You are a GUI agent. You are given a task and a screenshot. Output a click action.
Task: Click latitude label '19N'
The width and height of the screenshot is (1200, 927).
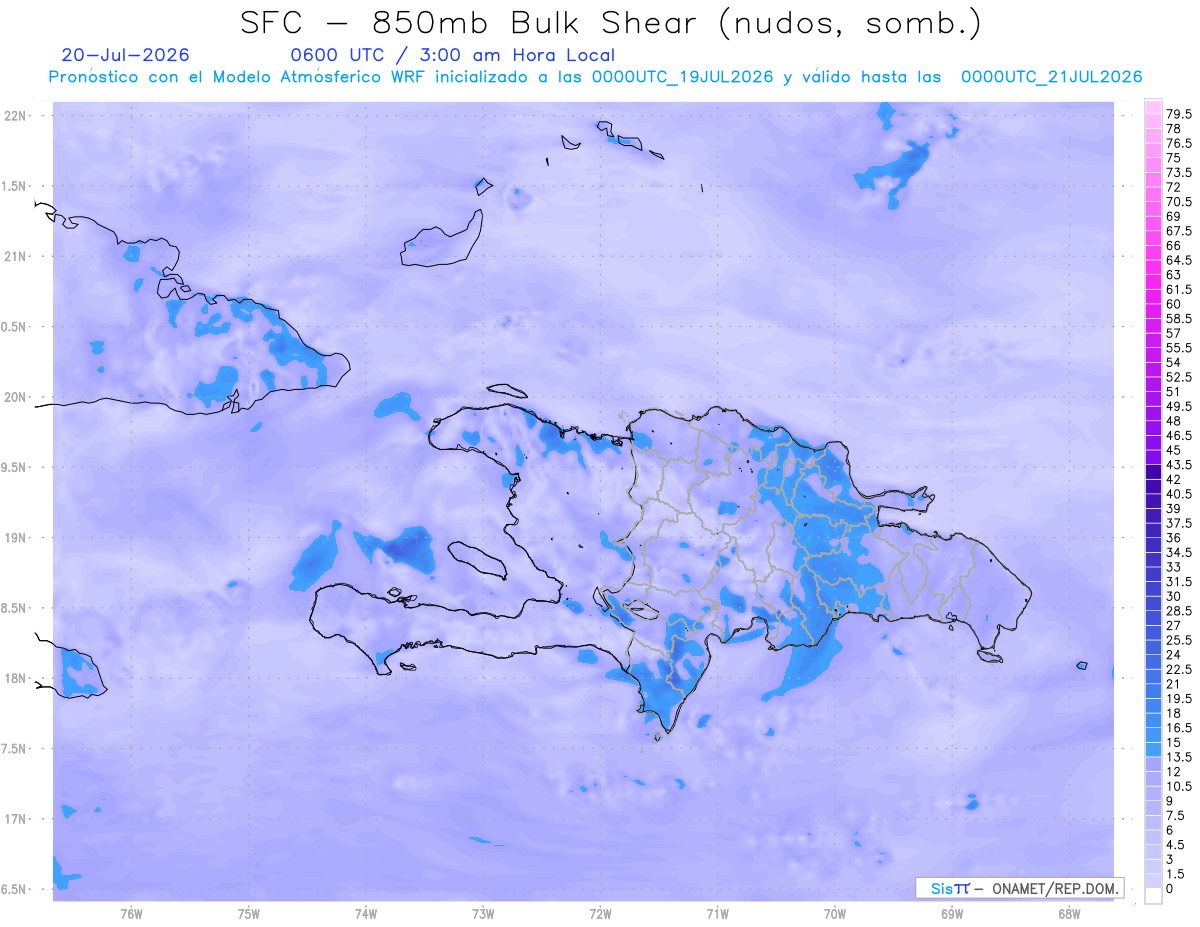point(16,538)
